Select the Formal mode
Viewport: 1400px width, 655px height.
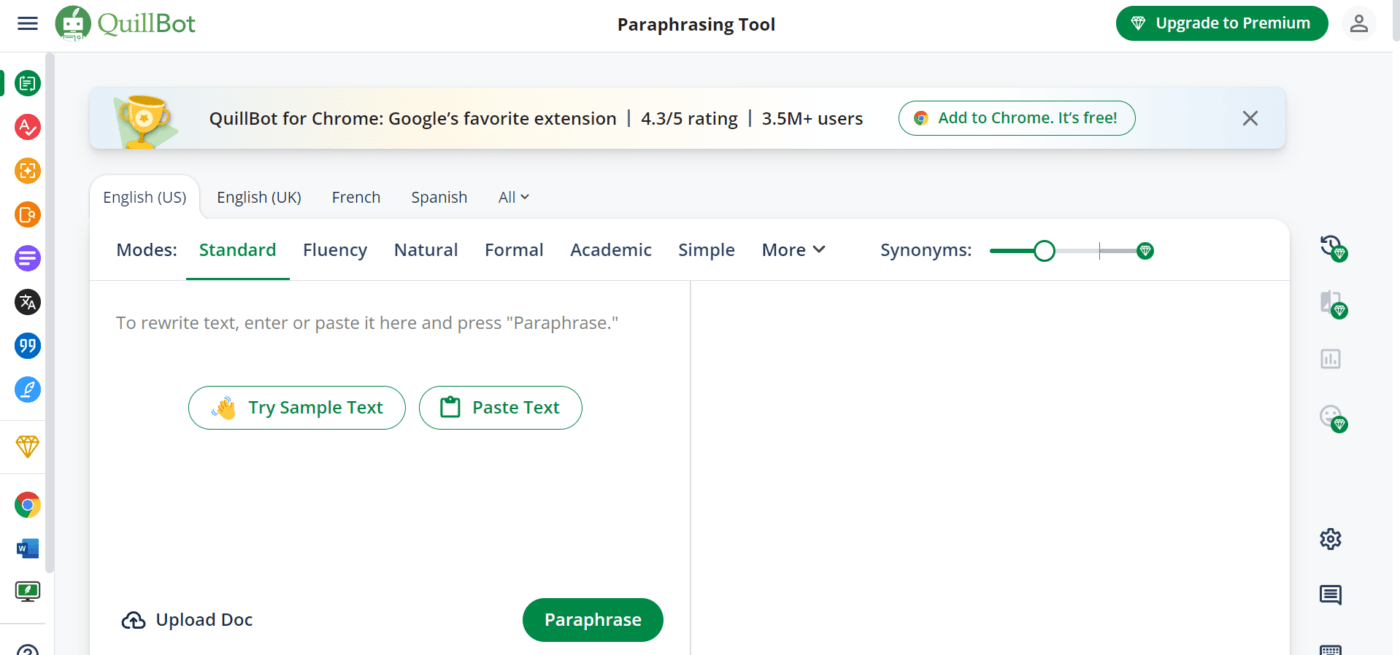pos(514,250)
